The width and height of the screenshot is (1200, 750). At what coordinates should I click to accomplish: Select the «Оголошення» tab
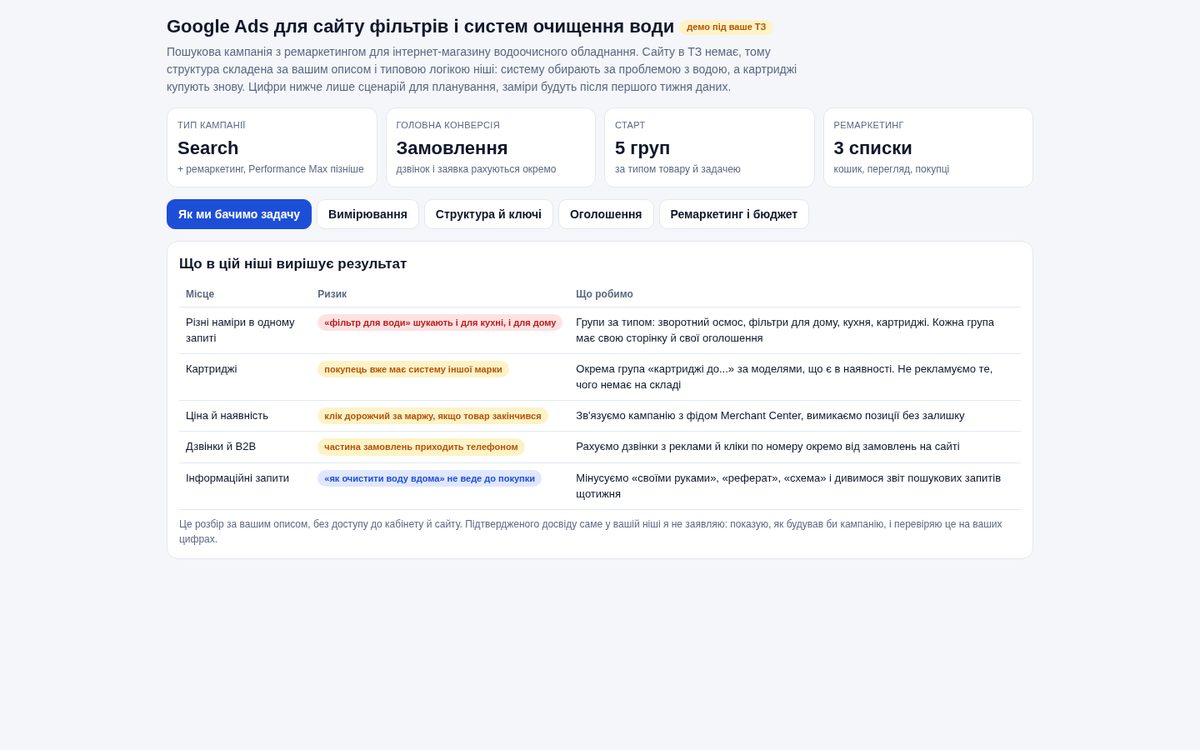click(606, 214)
